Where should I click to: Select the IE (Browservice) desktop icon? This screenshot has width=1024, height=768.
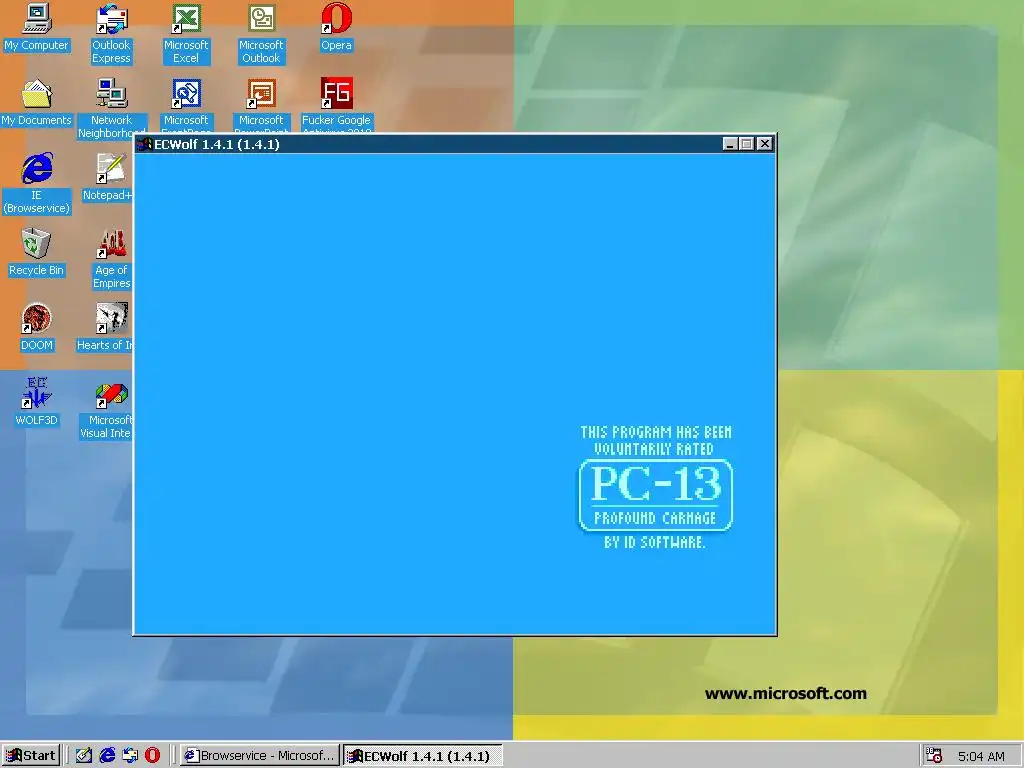coord(37,184)
